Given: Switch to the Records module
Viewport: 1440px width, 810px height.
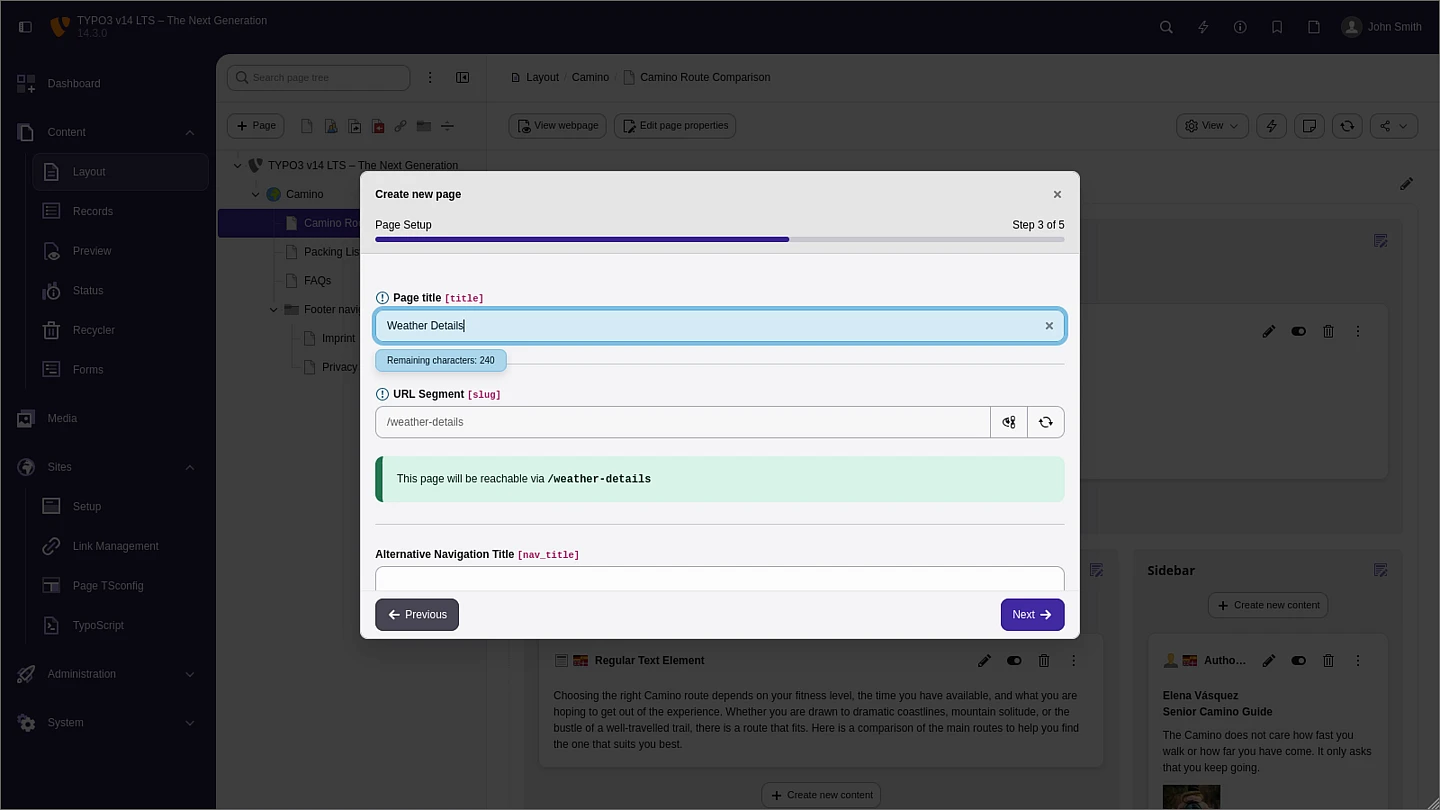Looking at the screenshot, I should [x=92, y=211].
